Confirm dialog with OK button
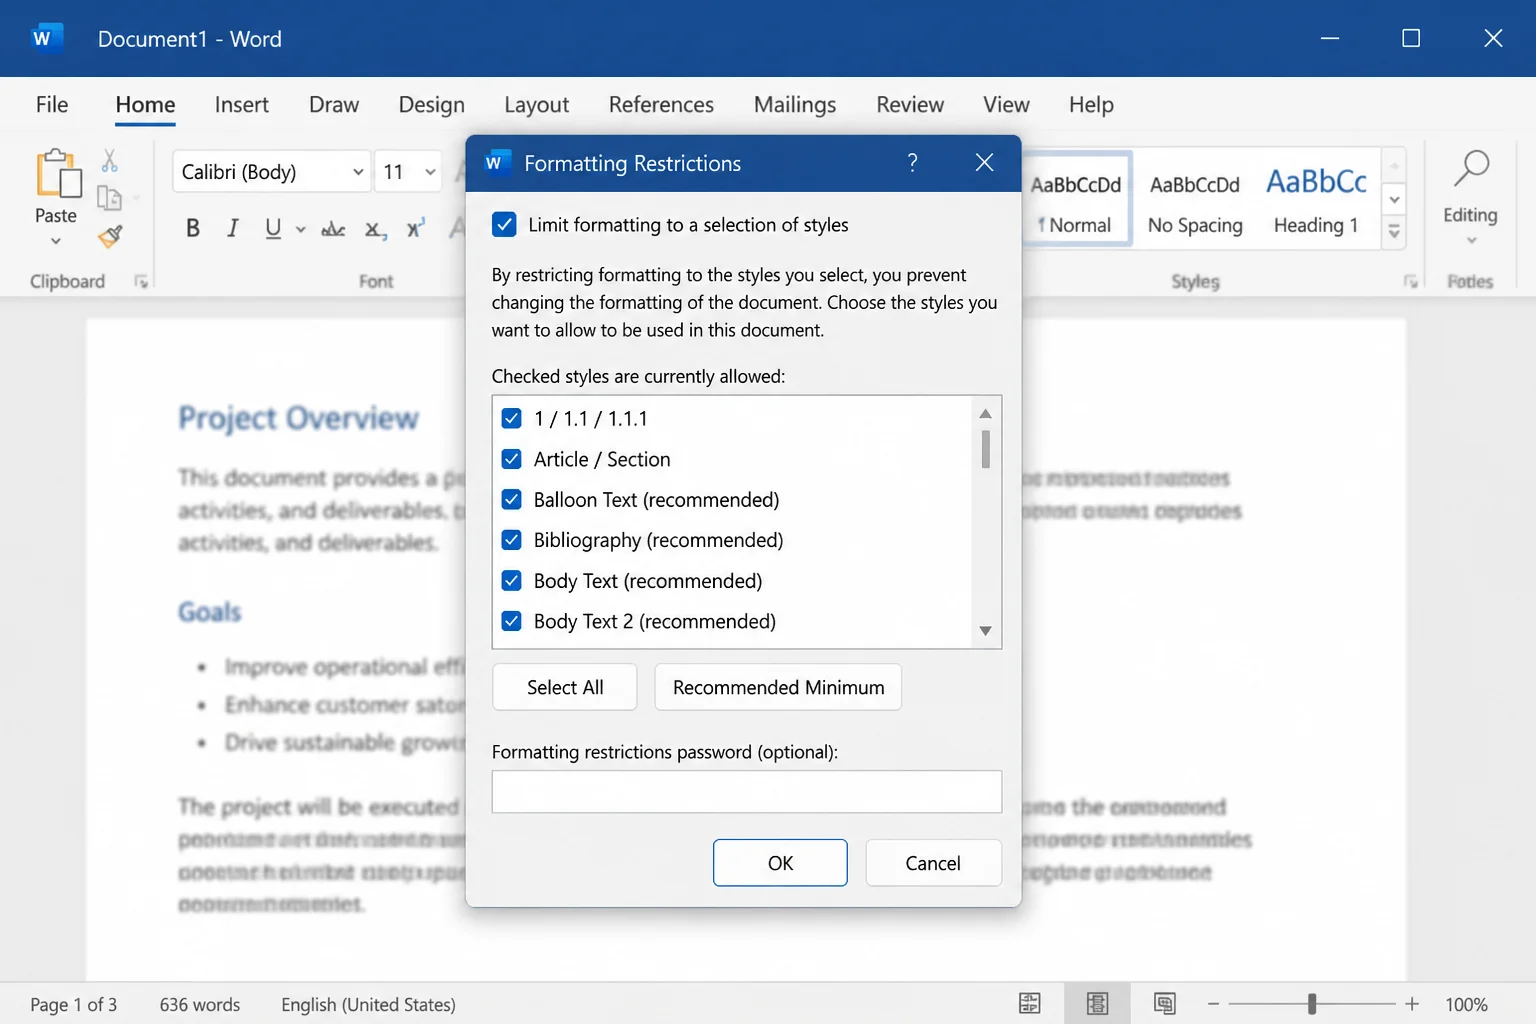The height and width of the screenshot is (1024, 1536). click(780, 863)
